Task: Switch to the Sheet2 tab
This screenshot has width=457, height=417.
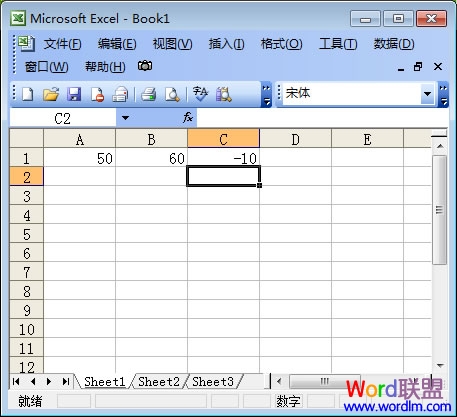Action: [159, 382]
